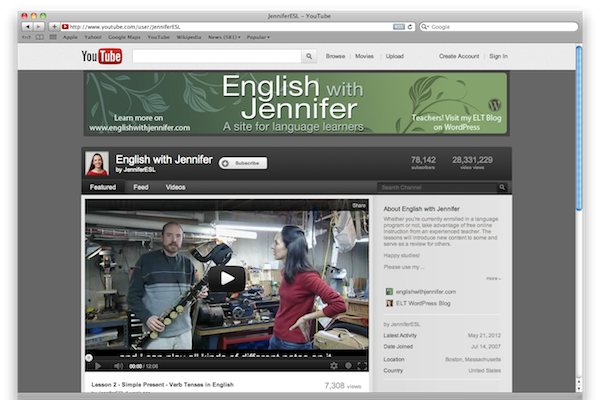Open Google Maps bookmark
600x400 pixels.
coord(124,37)
